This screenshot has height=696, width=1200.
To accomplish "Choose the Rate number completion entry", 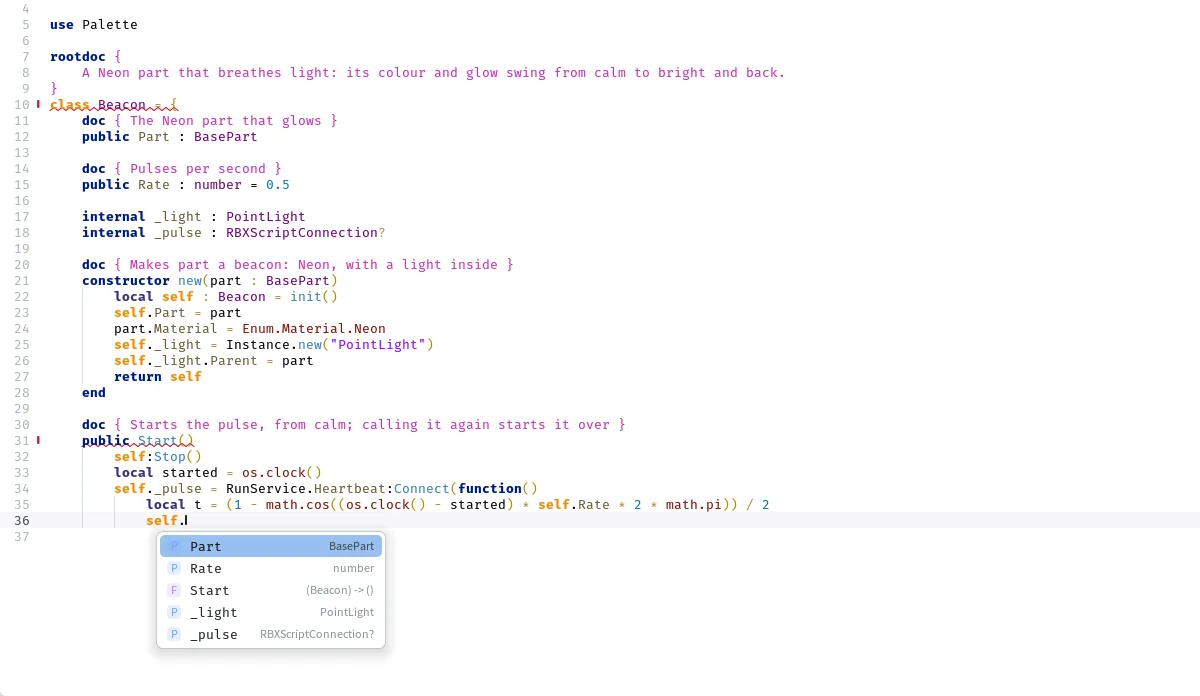I will pos(271,568).
